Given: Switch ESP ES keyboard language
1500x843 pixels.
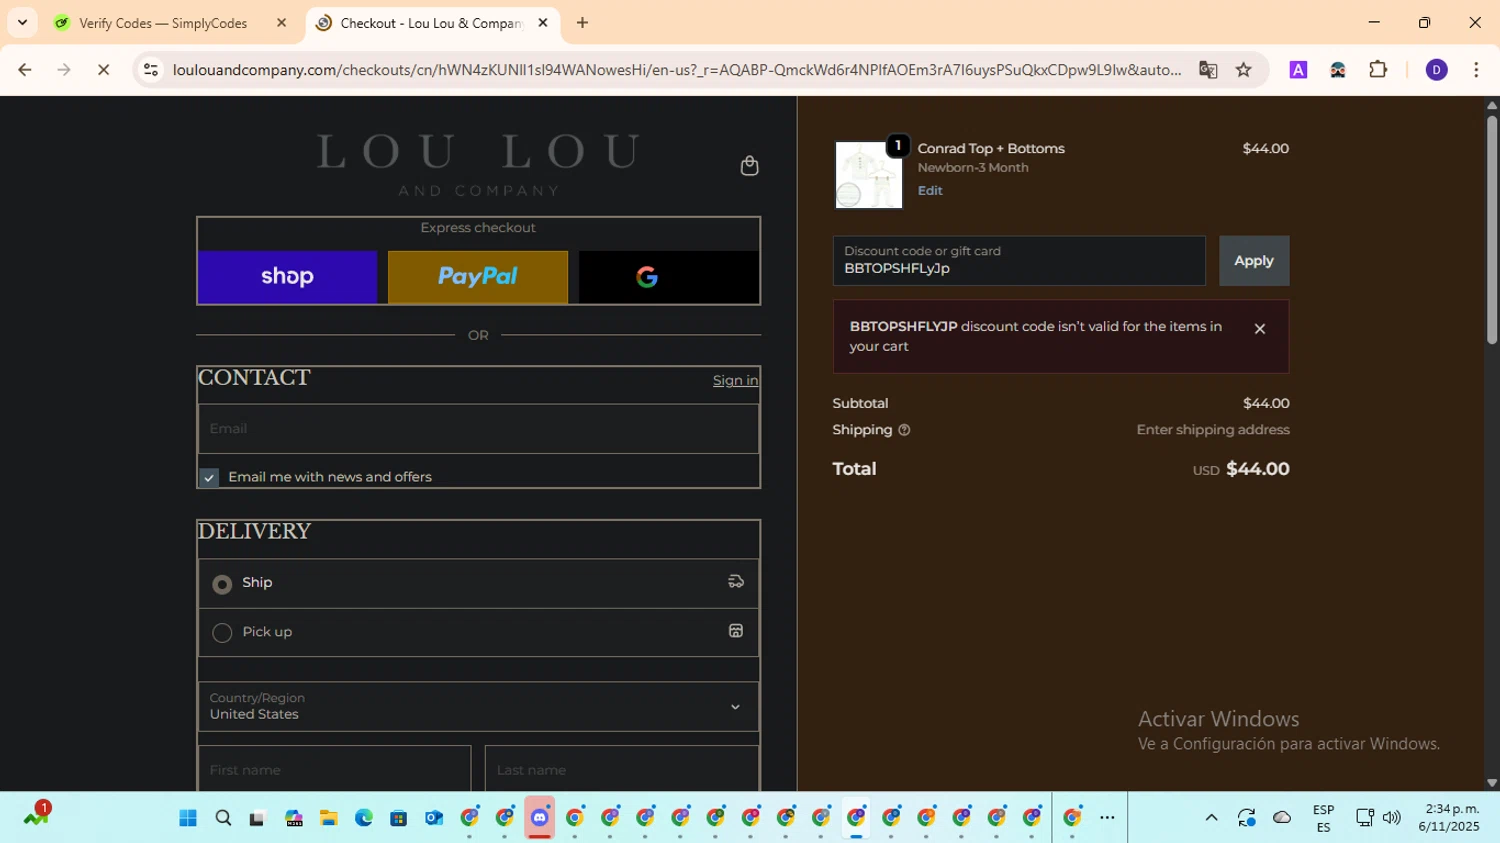Looking at the screenshot, I should pyautogui.click(x=1323, y=818).
